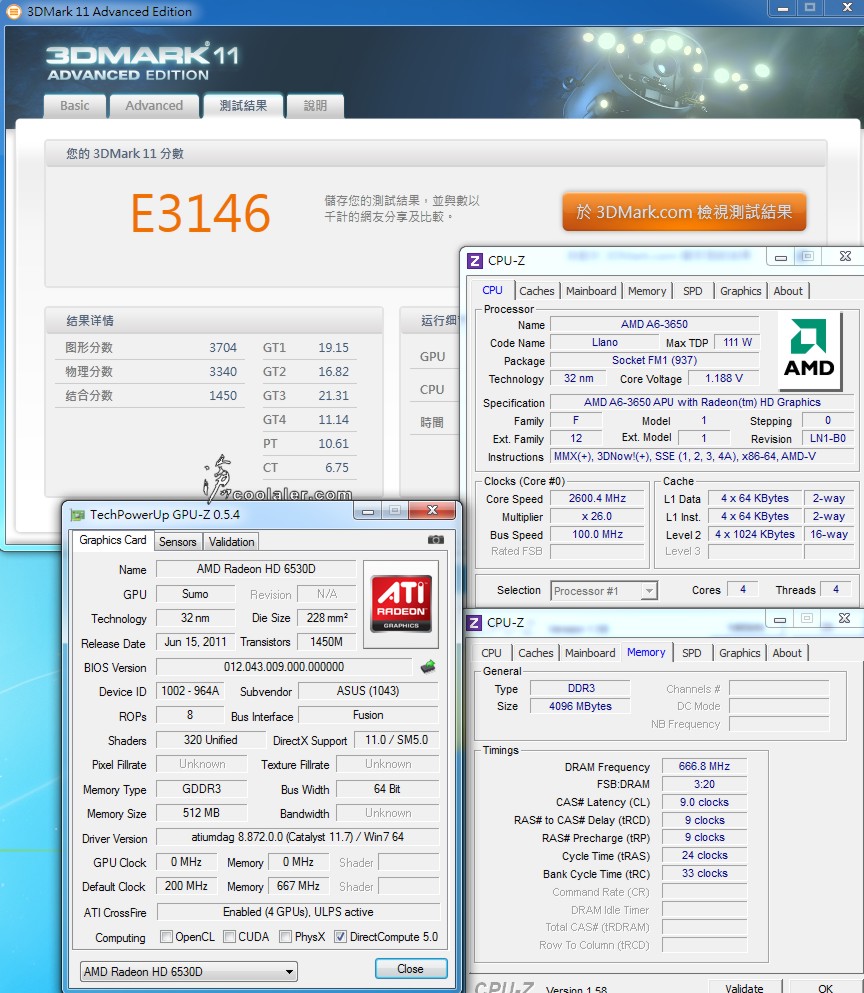Click the GT4 value 11.14
Image resolution: width=864 pixels, height=993 pixels.
tap(333, 420)
